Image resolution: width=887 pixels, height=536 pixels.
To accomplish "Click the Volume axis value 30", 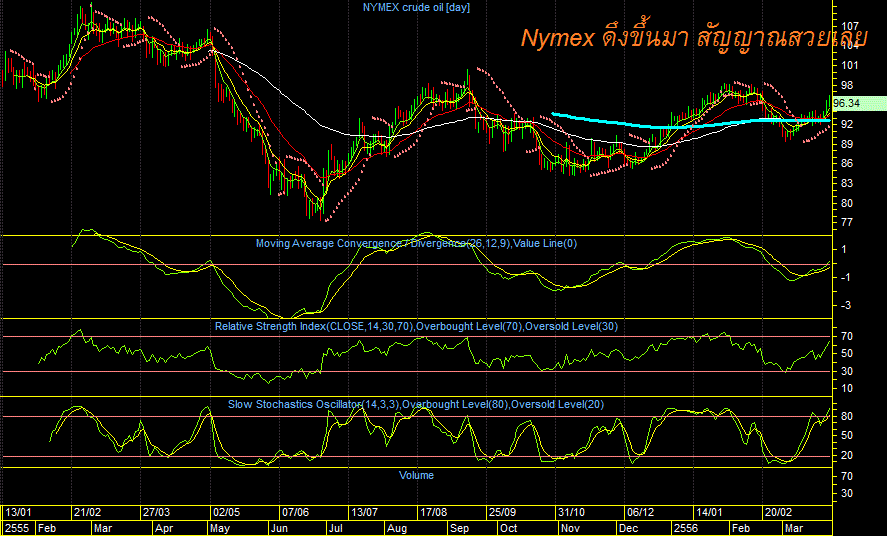I will tap(847, 494).
